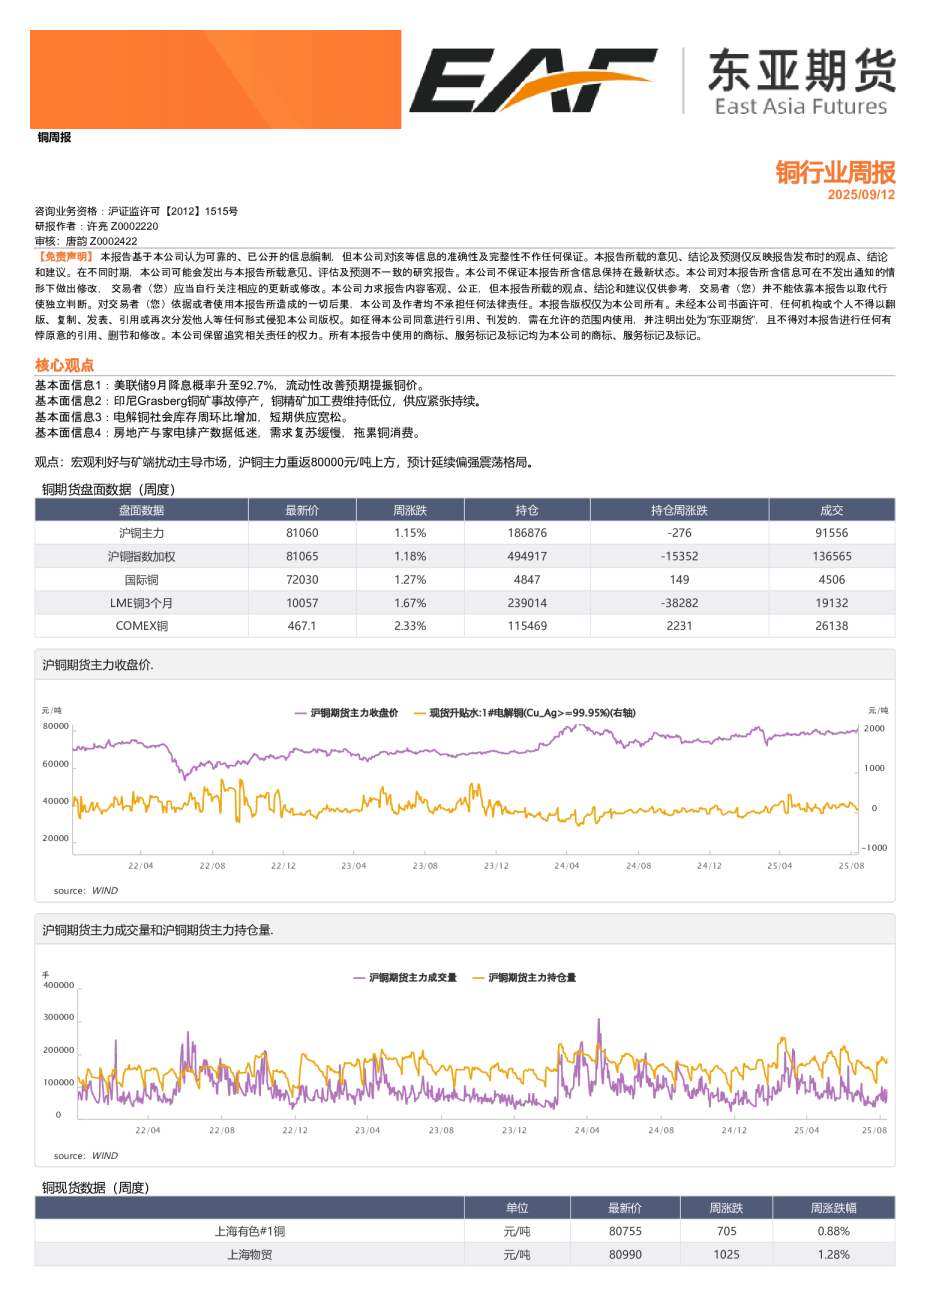This screenshot has width=930, height=1303.
Task: Select the purple close price line legend marker
Action: click(x=298, y=711)
